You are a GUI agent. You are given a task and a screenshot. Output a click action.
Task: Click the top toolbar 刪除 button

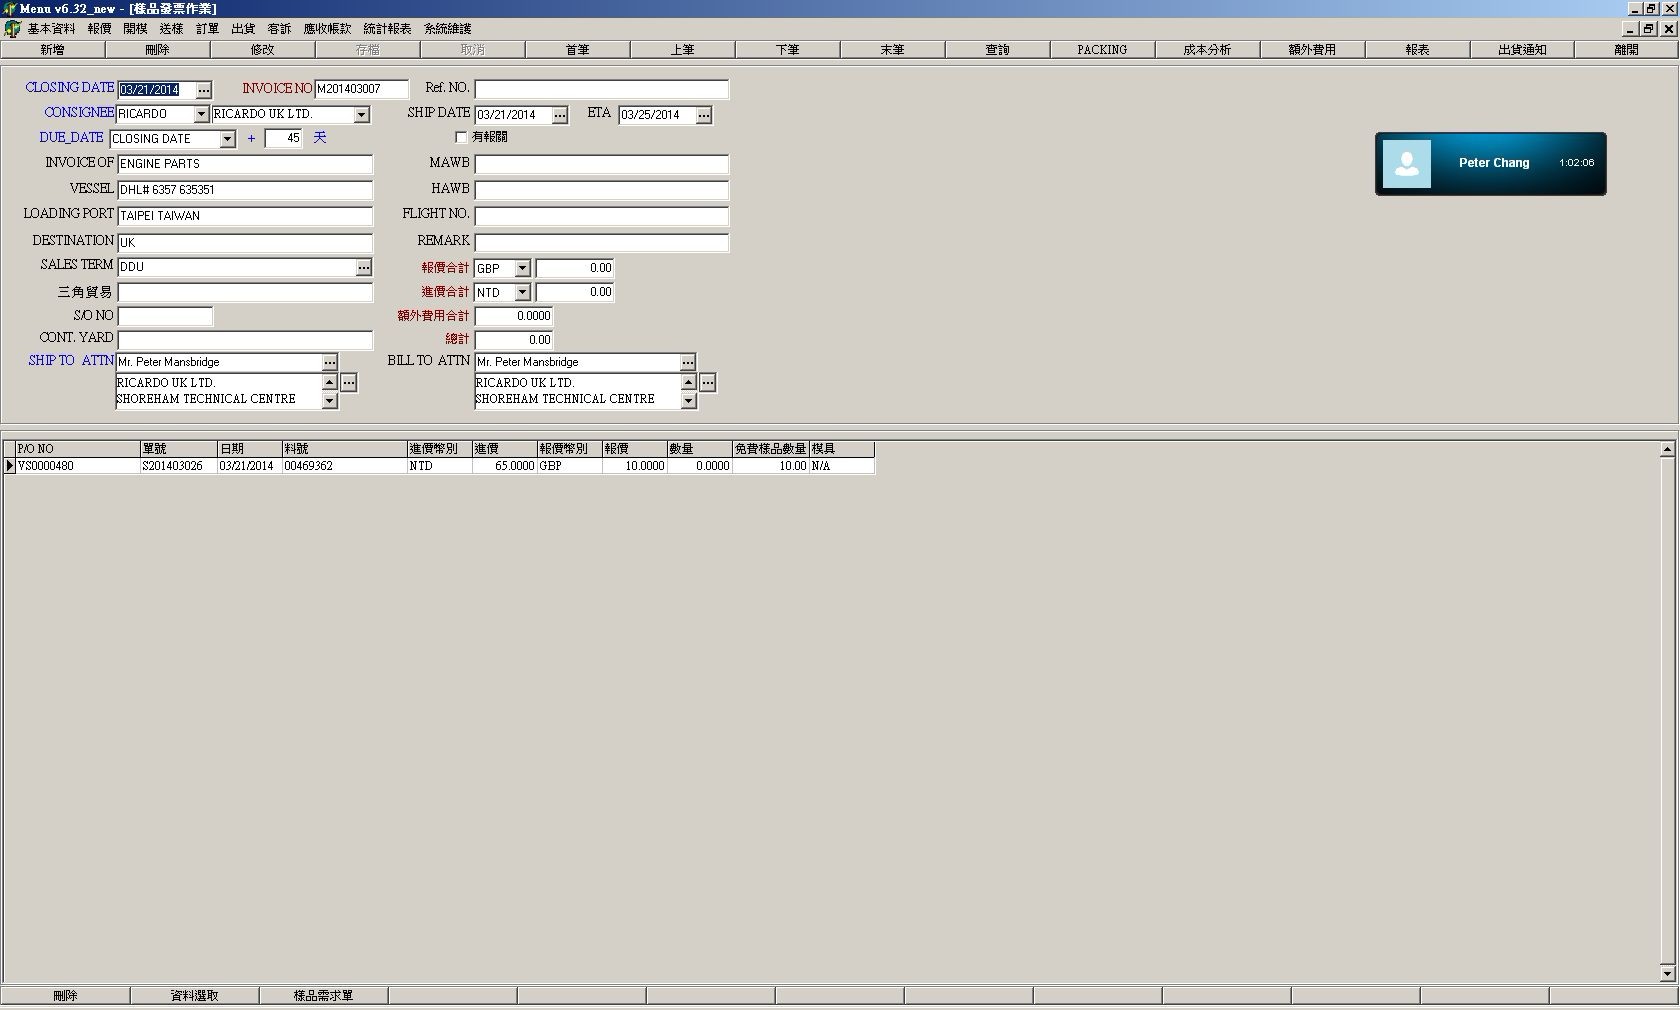coord(157,50)
